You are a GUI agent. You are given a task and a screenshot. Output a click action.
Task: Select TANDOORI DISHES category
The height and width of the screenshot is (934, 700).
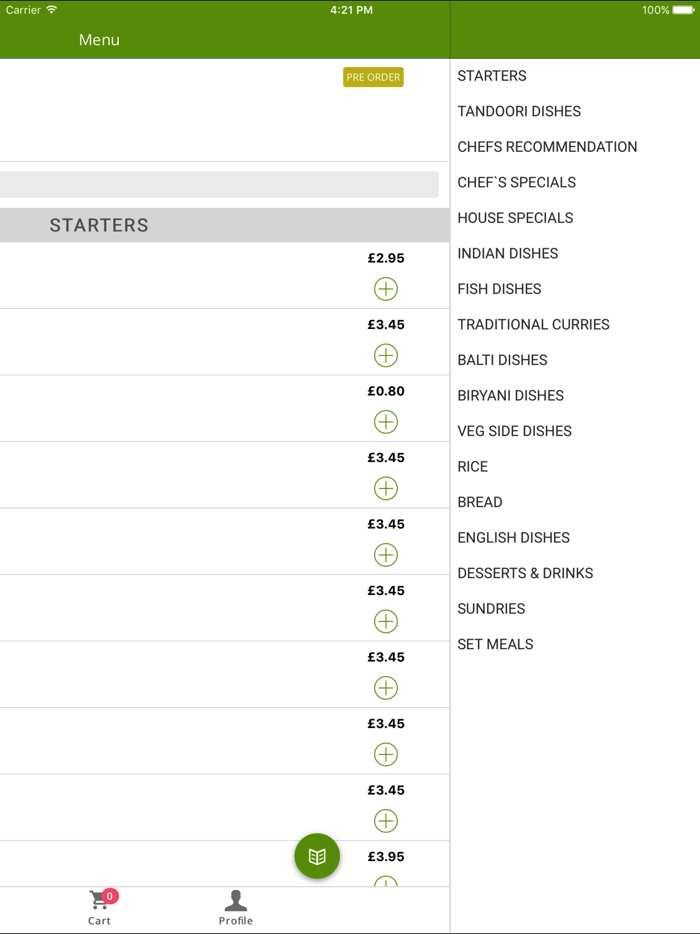[519, 111]
